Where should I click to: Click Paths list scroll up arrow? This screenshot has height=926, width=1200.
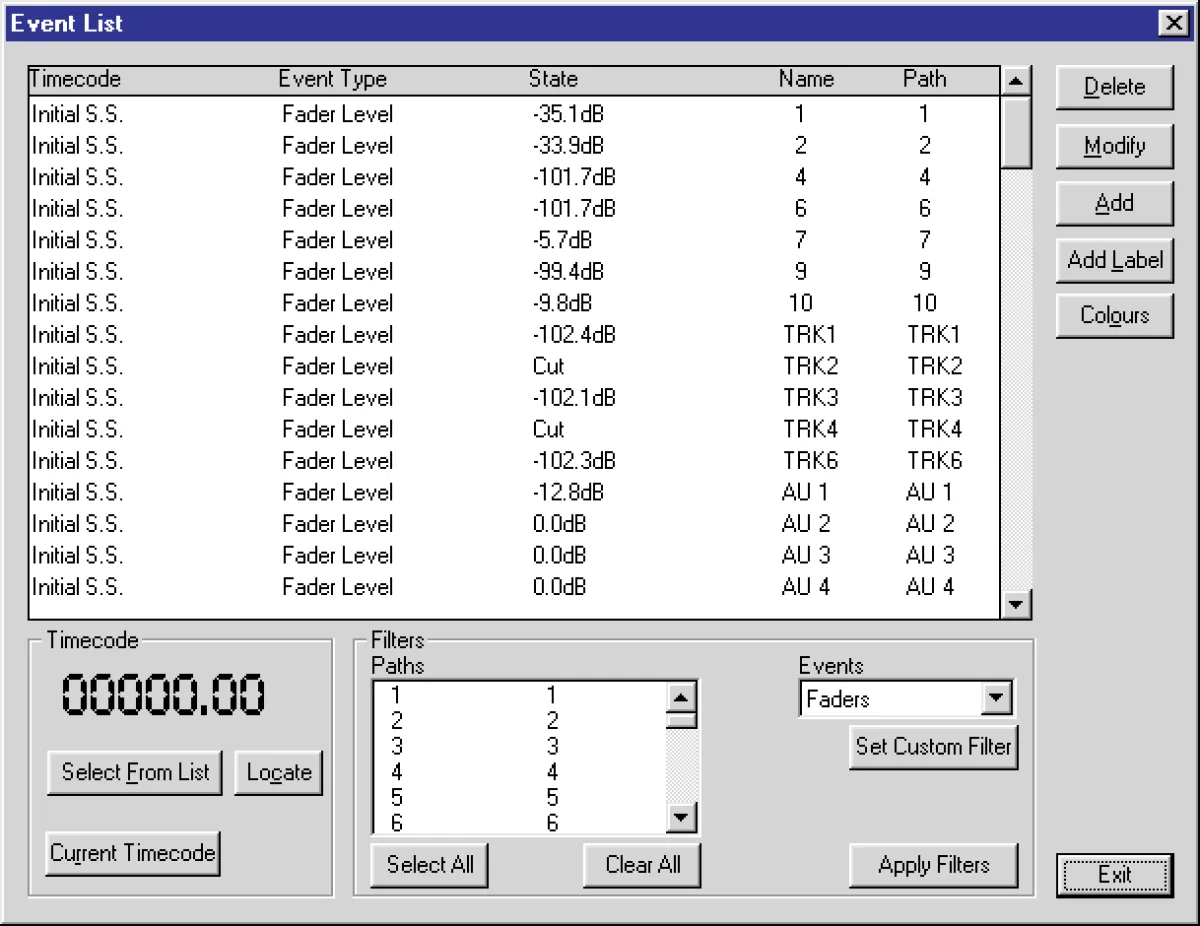pos(681,697)
